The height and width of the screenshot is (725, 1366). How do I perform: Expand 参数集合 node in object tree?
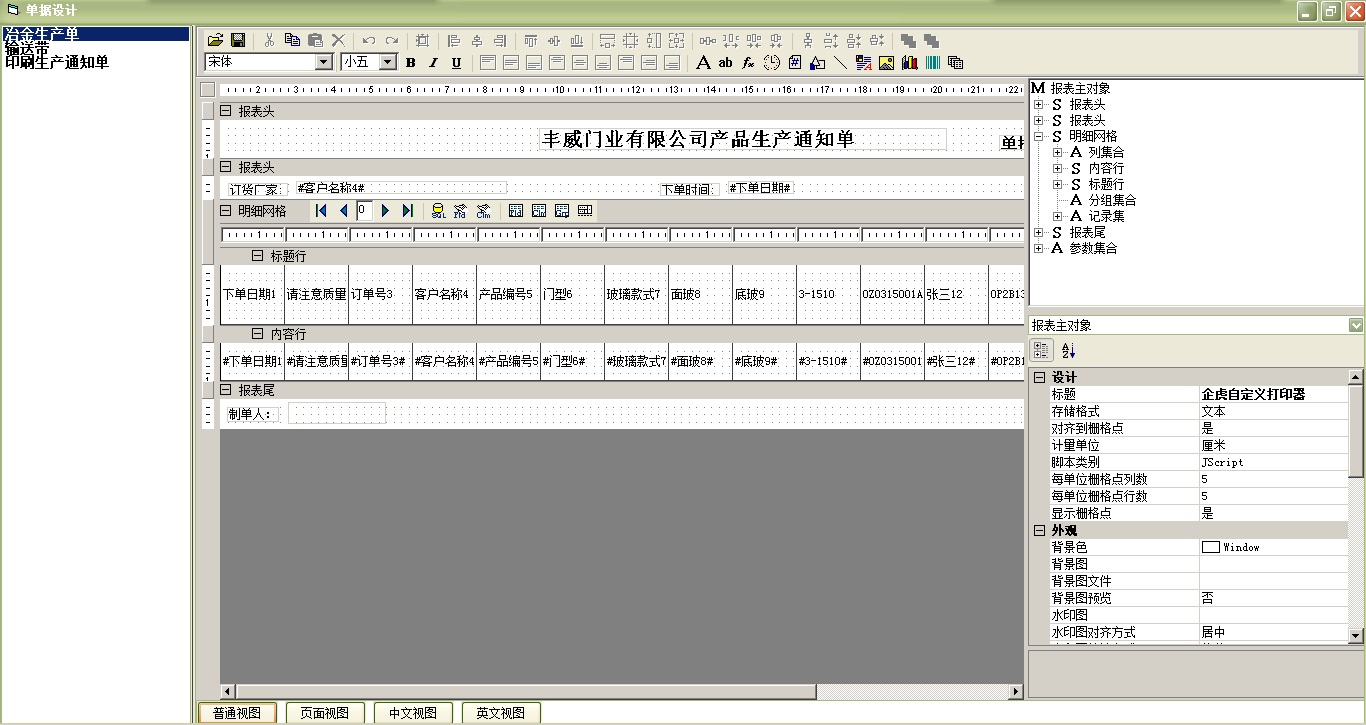tap(1039, 248)
